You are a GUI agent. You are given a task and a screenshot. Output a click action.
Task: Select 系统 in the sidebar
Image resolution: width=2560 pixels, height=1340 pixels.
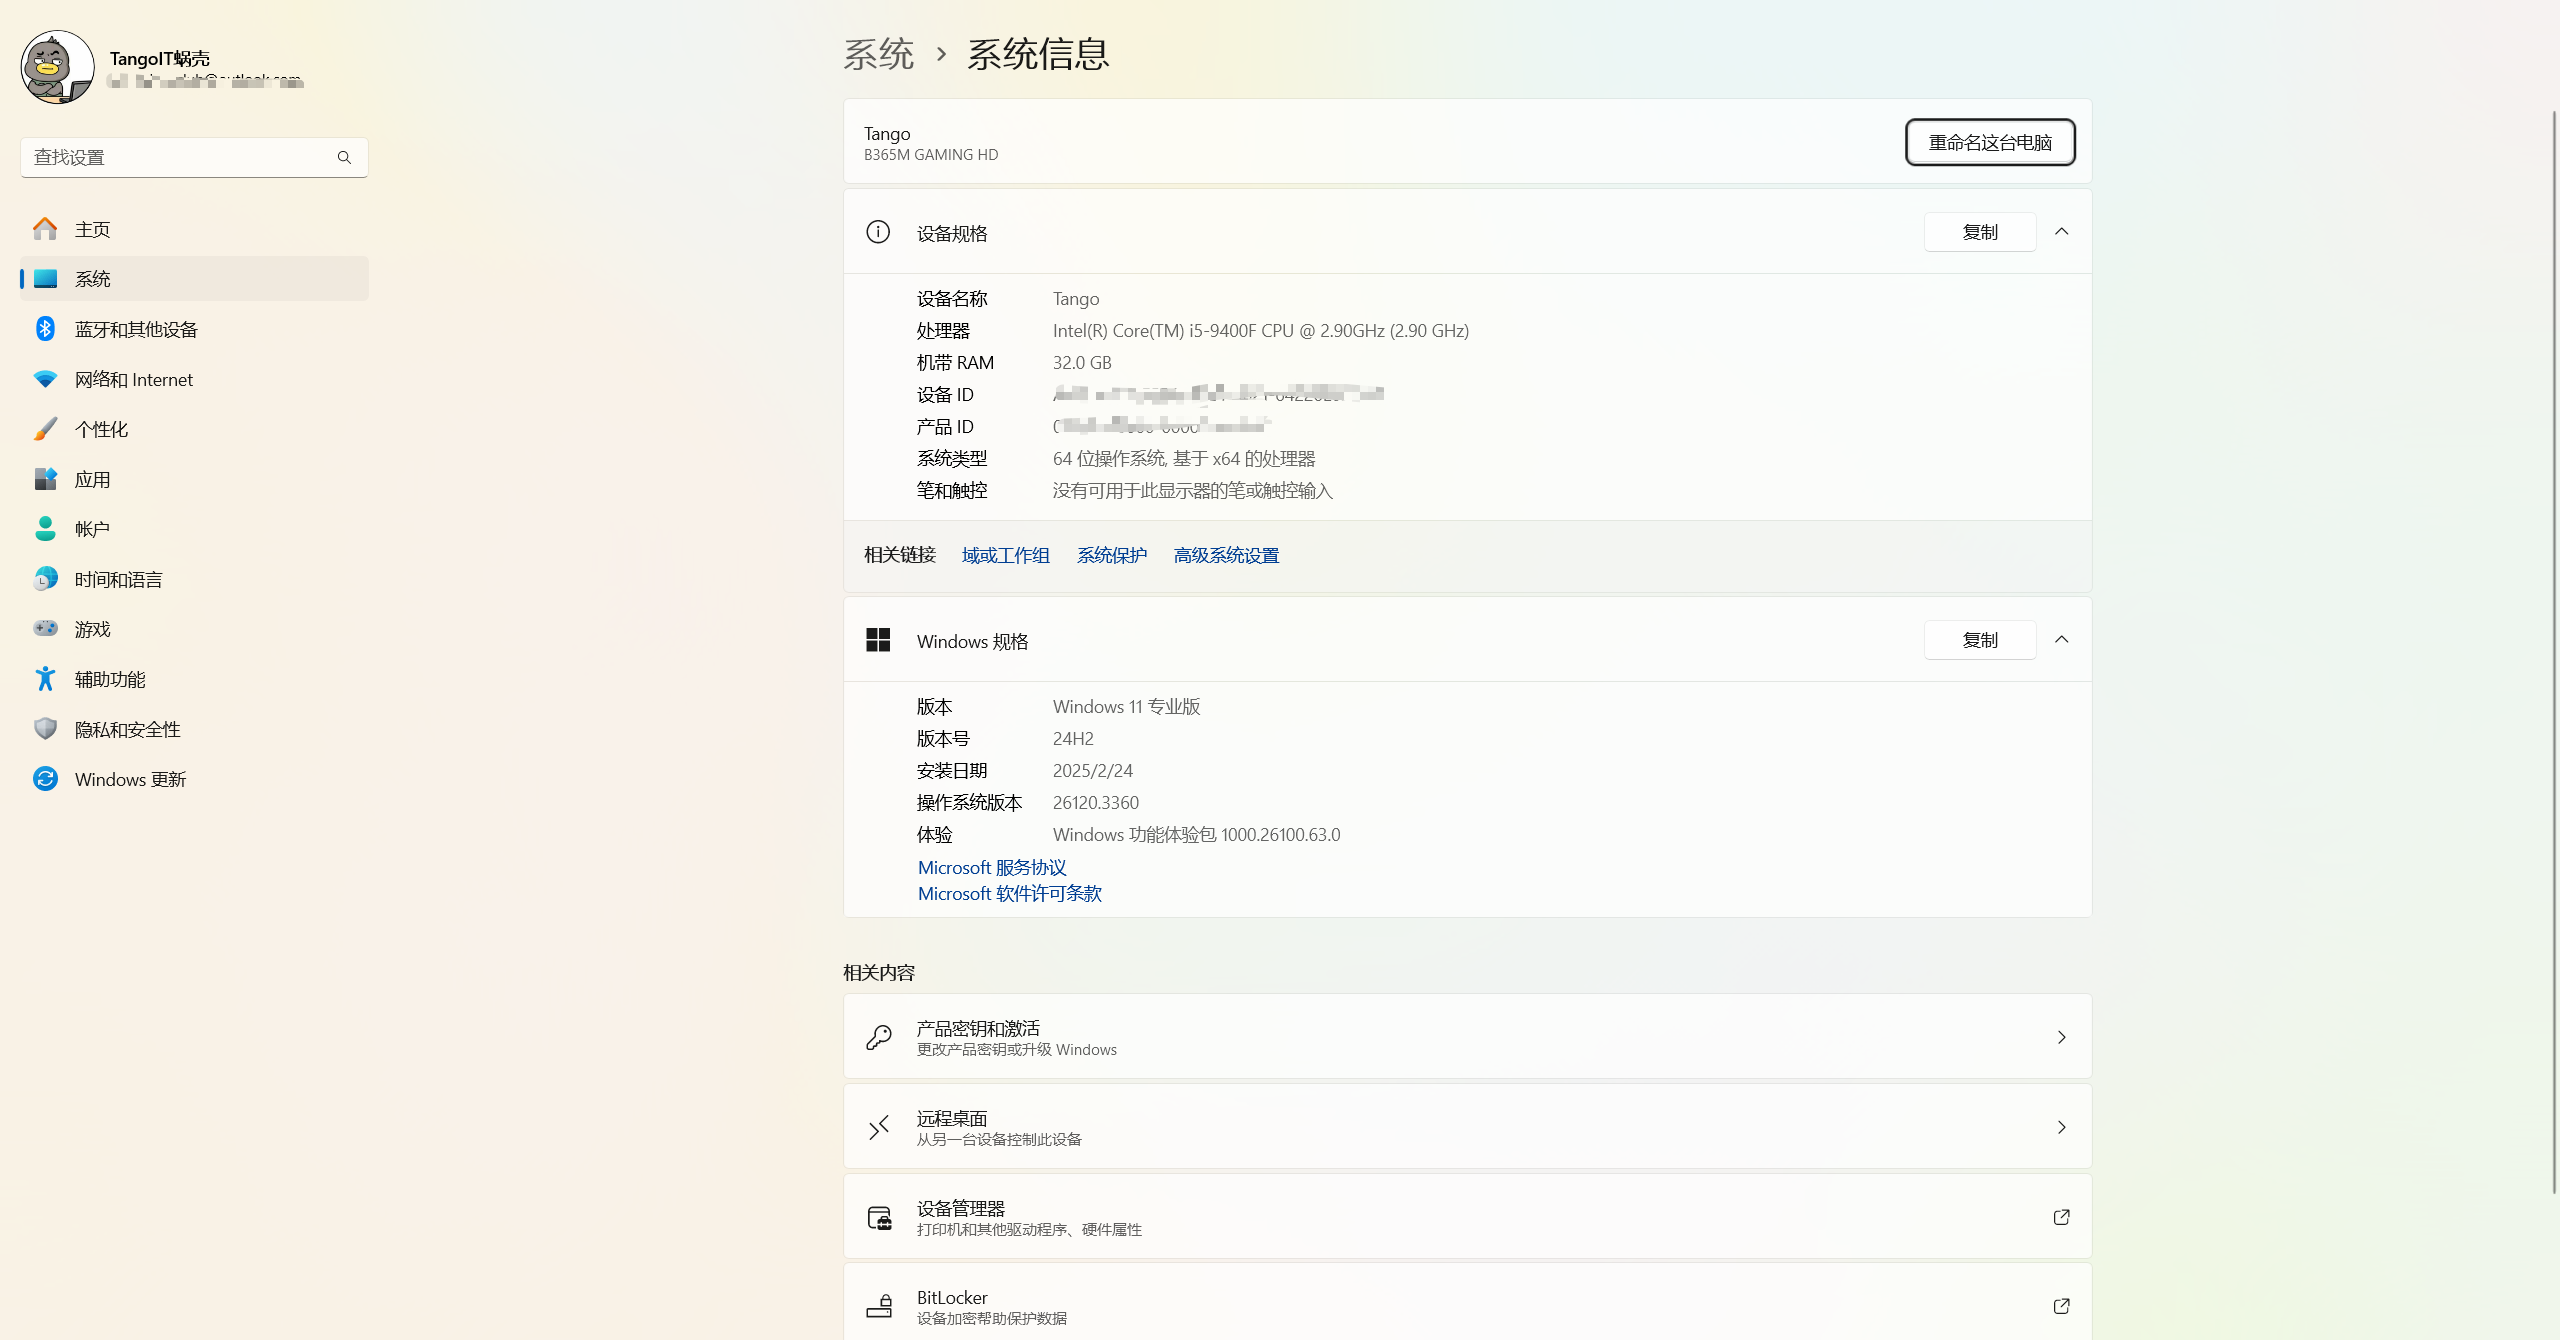[x=194, y=279]
